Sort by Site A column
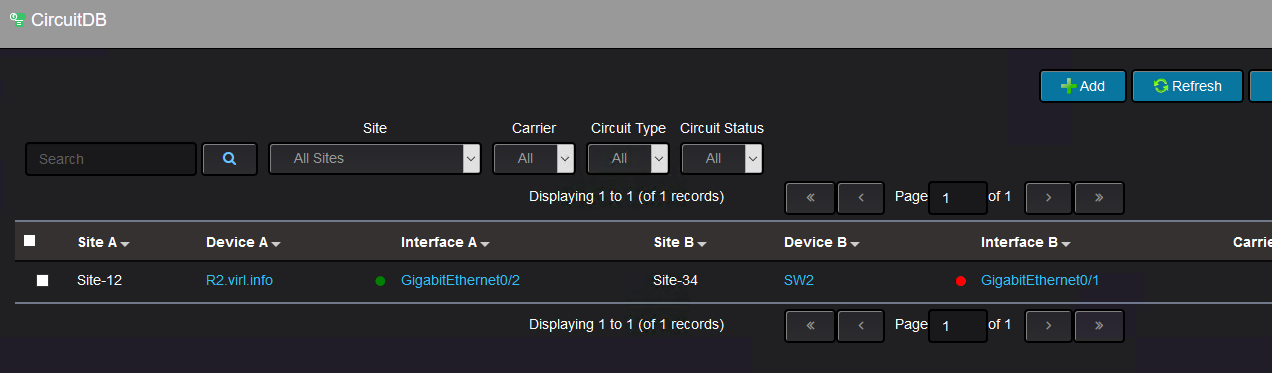1272x373 pixels. pyautogui.click(x=104, y=243)
